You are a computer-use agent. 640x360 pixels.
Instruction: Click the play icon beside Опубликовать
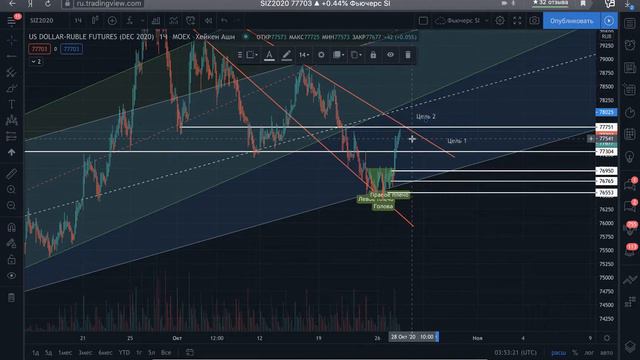(x=609, y=21)
